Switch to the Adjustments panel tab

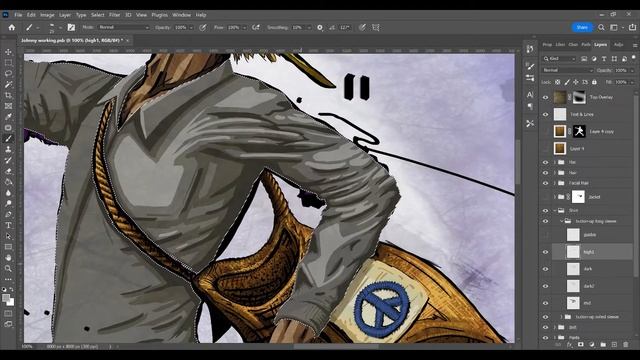click(x=618, y=44)
